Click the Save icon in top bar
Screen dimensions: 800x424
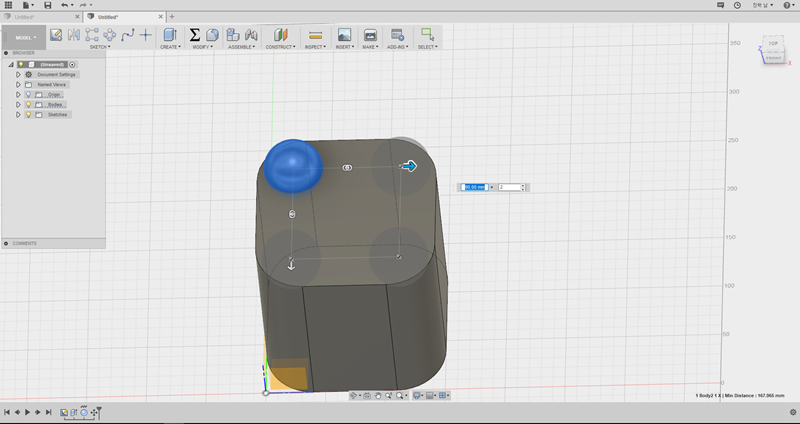point(47,5)
